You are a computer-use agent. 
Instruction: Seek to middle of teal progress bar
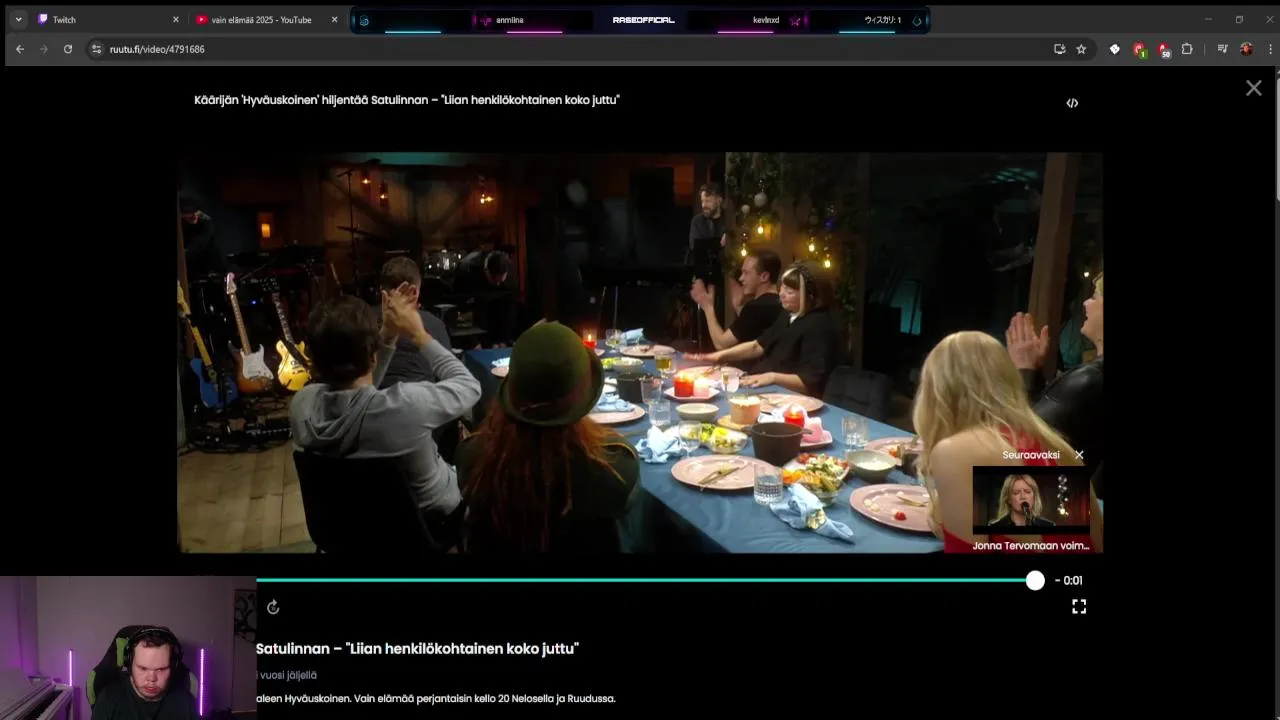[x=641, y=580]
